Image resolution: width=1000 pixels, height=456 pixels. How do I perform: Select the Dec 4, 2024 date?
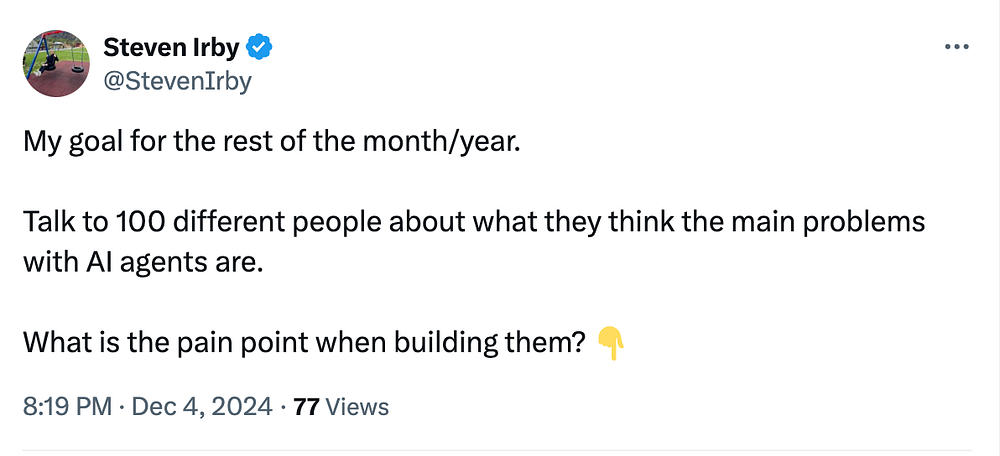[202, 407]
